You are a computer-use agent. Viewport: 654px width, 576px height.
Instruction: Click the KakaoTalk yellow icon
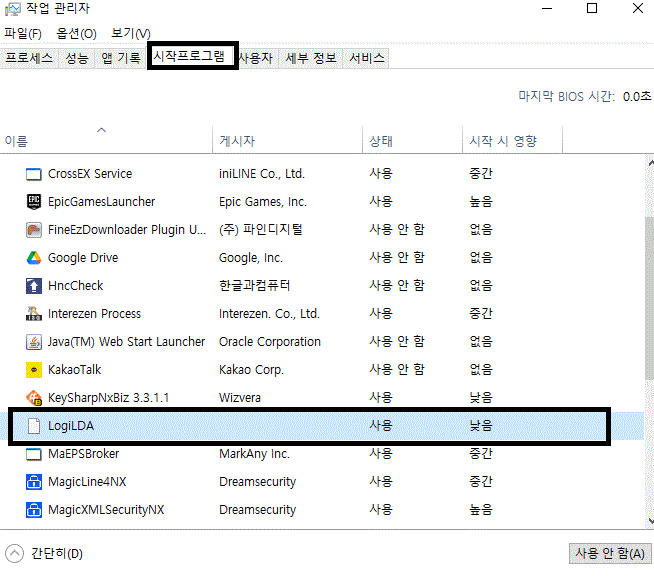pos(34,370)
